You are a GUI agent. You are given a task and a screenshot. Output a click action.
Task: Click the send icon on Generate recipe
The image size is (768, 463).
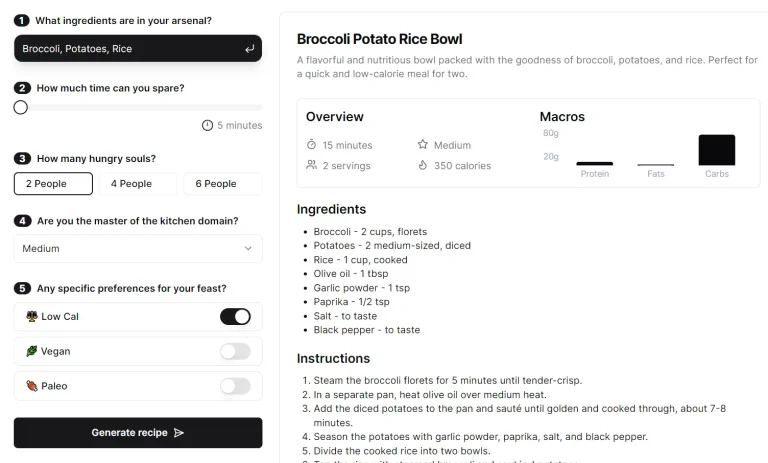point(179,433)
